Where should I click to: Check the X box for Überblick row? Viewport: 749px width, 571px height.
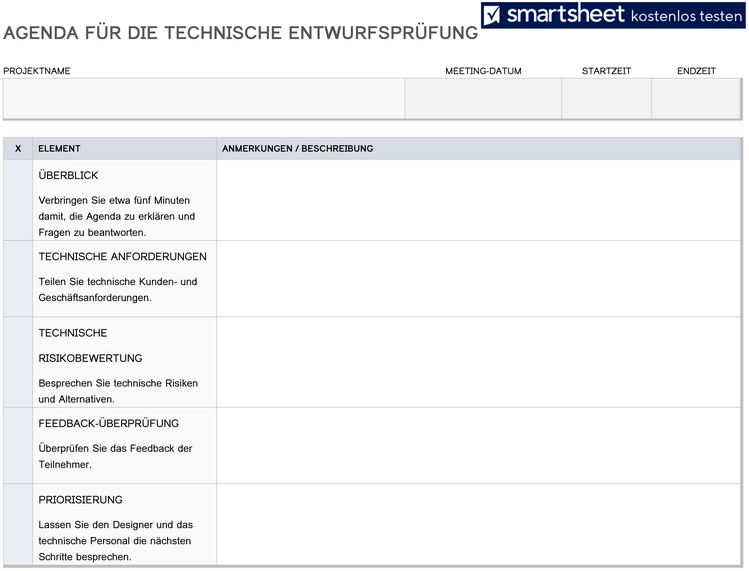click(18, 200)
